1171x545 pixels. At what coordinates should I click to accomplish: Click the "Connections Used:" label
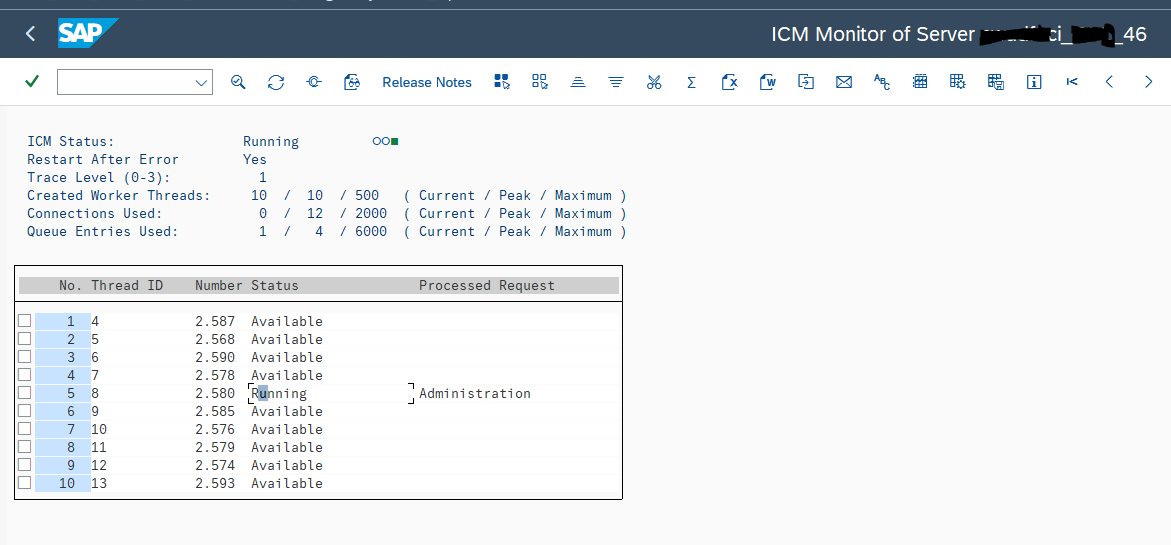(95, 214)
